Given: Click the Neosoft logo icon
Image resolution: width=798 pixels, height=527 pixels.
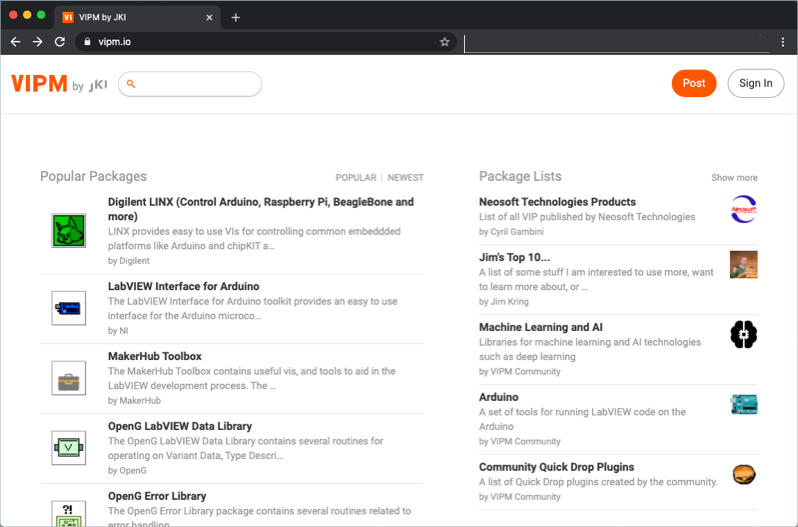Looking at the screenshot, I should tap(744, 209).
